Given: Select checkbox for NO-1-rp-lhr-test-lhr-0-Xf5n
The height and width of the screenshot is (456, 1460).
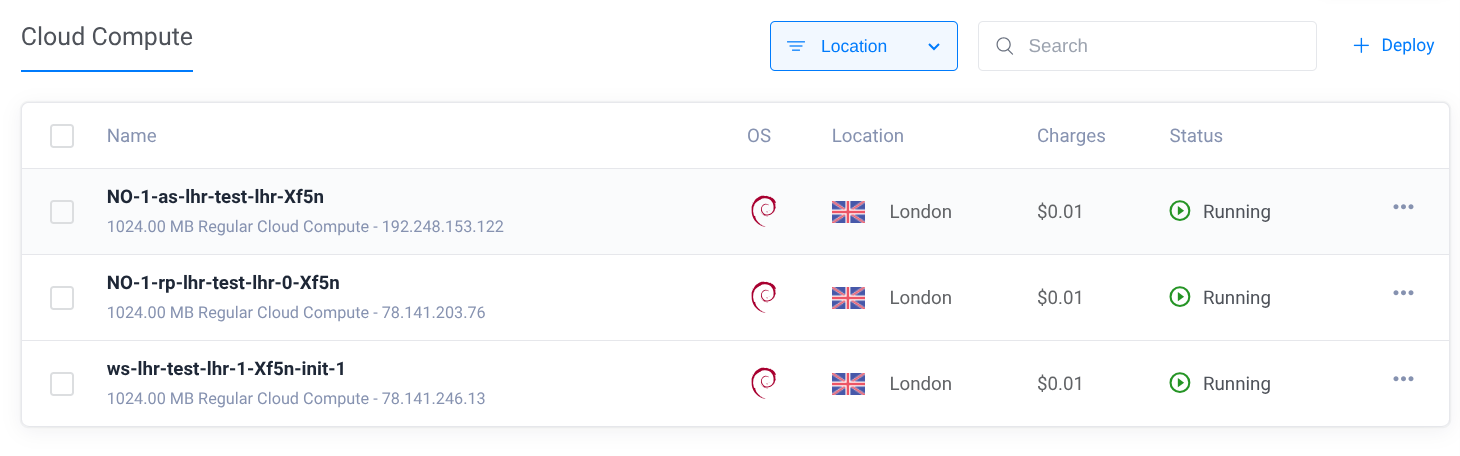Looking at the screenshot, I should tap(62, 297).
